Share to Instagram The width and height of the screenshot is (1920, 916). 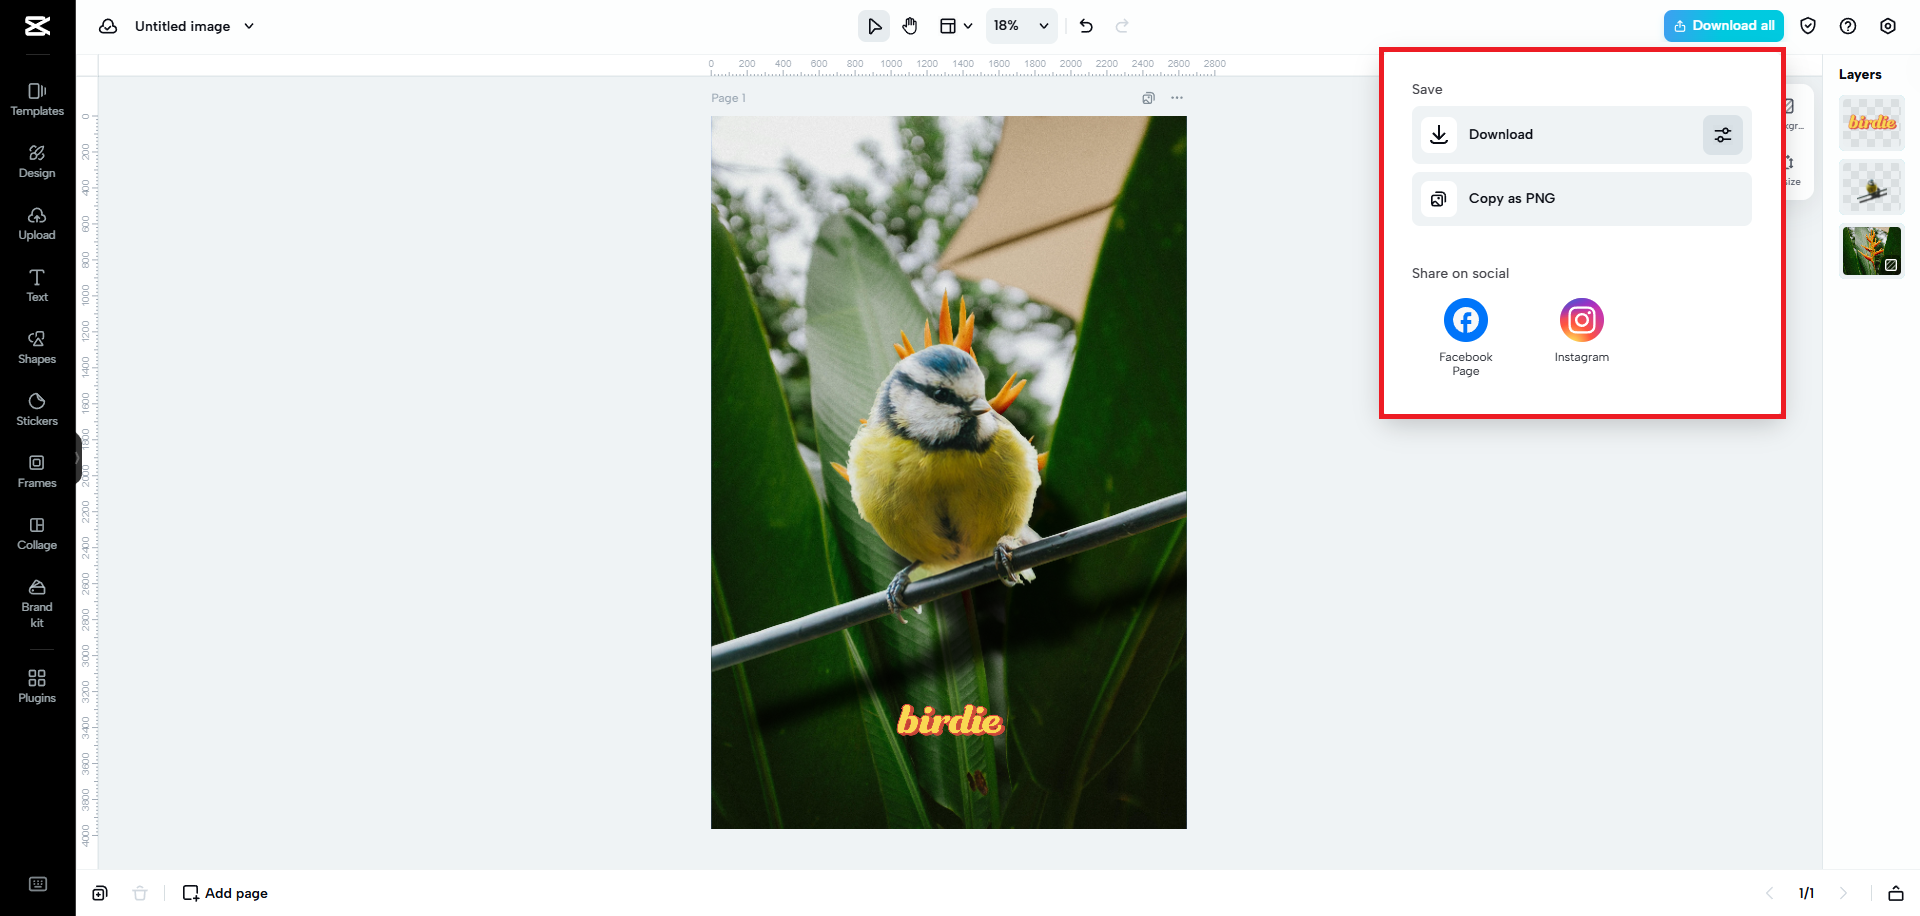(1581, 321)
